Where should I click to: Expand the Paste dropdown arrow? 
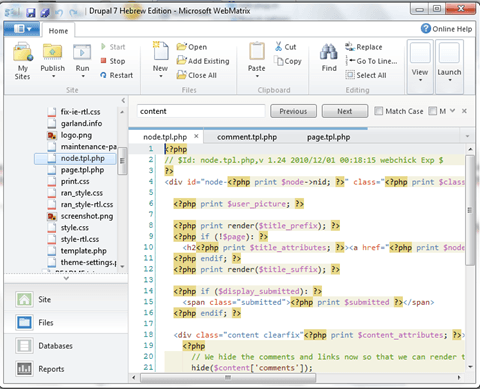pos(257,76)
